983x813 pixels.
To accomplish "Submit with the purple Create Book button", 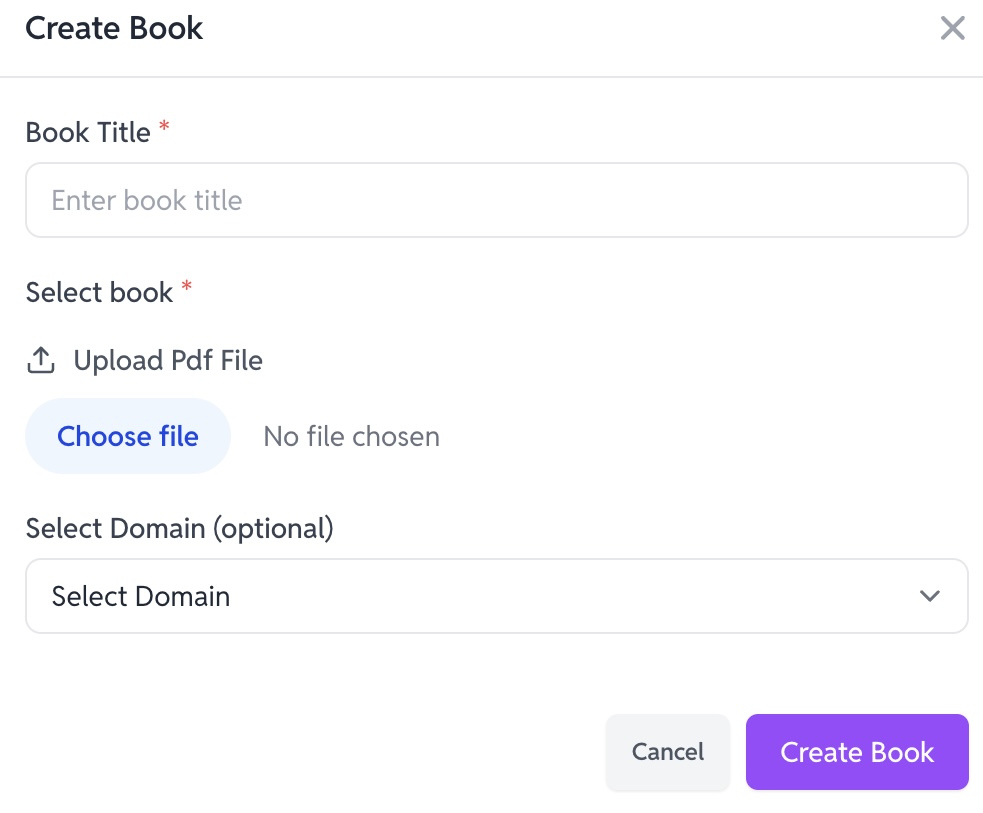I will pyautogui.click(x=857, y=752).
